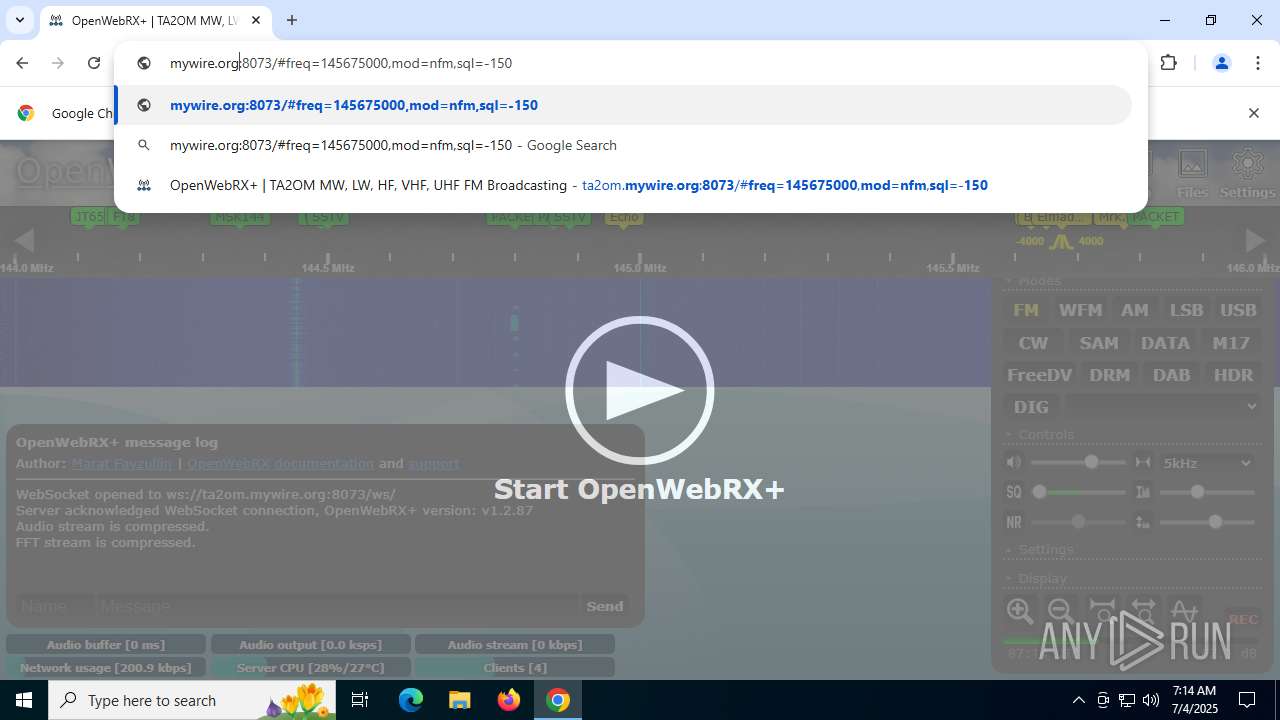Click the speaker mute icon
1280x720 pixels.
1014,462
